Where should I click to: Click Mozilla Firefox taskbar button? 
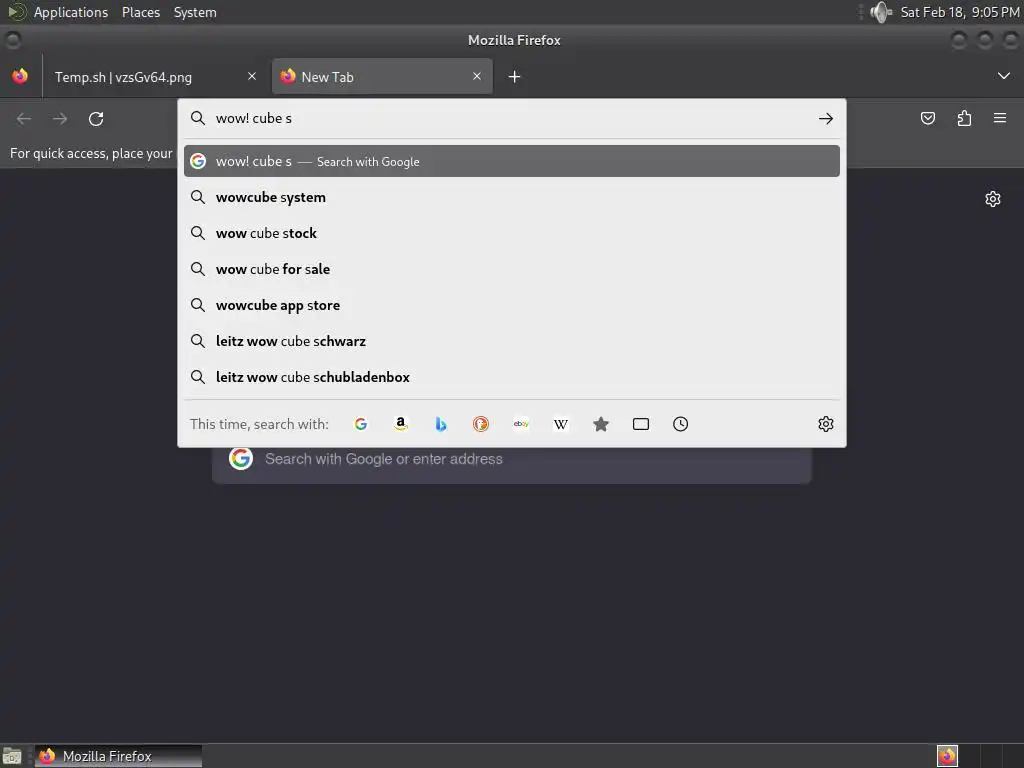[x=118, y=756]
